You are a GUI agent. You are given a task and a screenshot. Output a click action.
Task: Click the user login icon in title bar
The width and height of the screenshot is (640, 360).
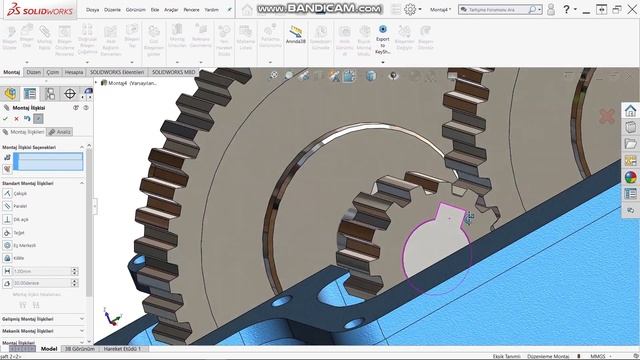coord(551,9)
